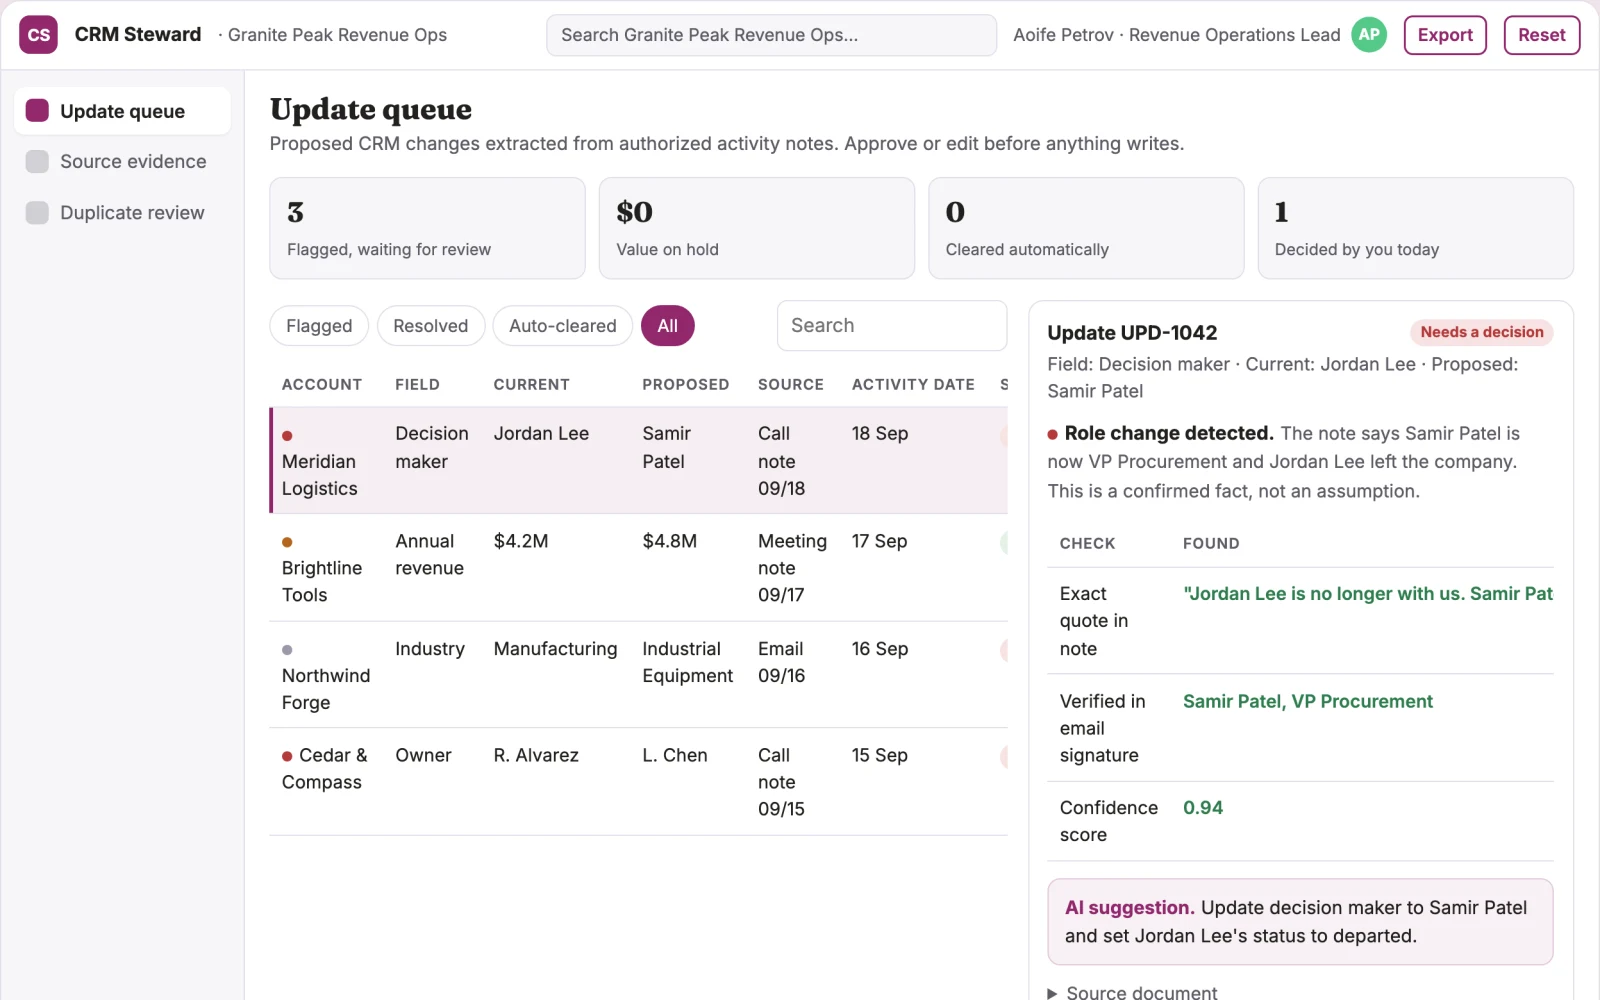Open the Cedar & Compass row

pos(639,782)
